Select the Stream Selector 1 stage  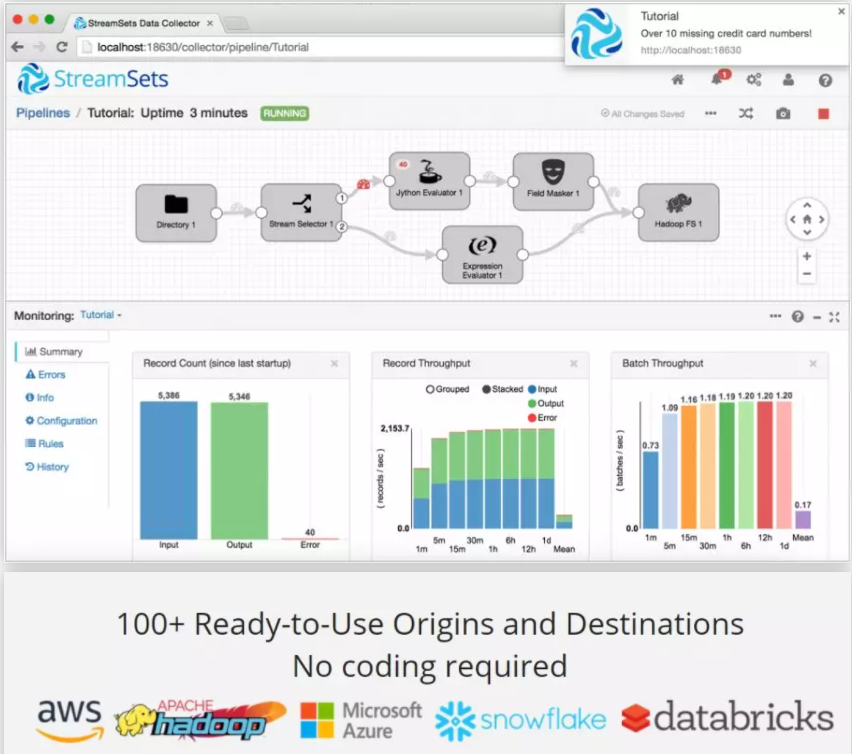coord(301,212)
